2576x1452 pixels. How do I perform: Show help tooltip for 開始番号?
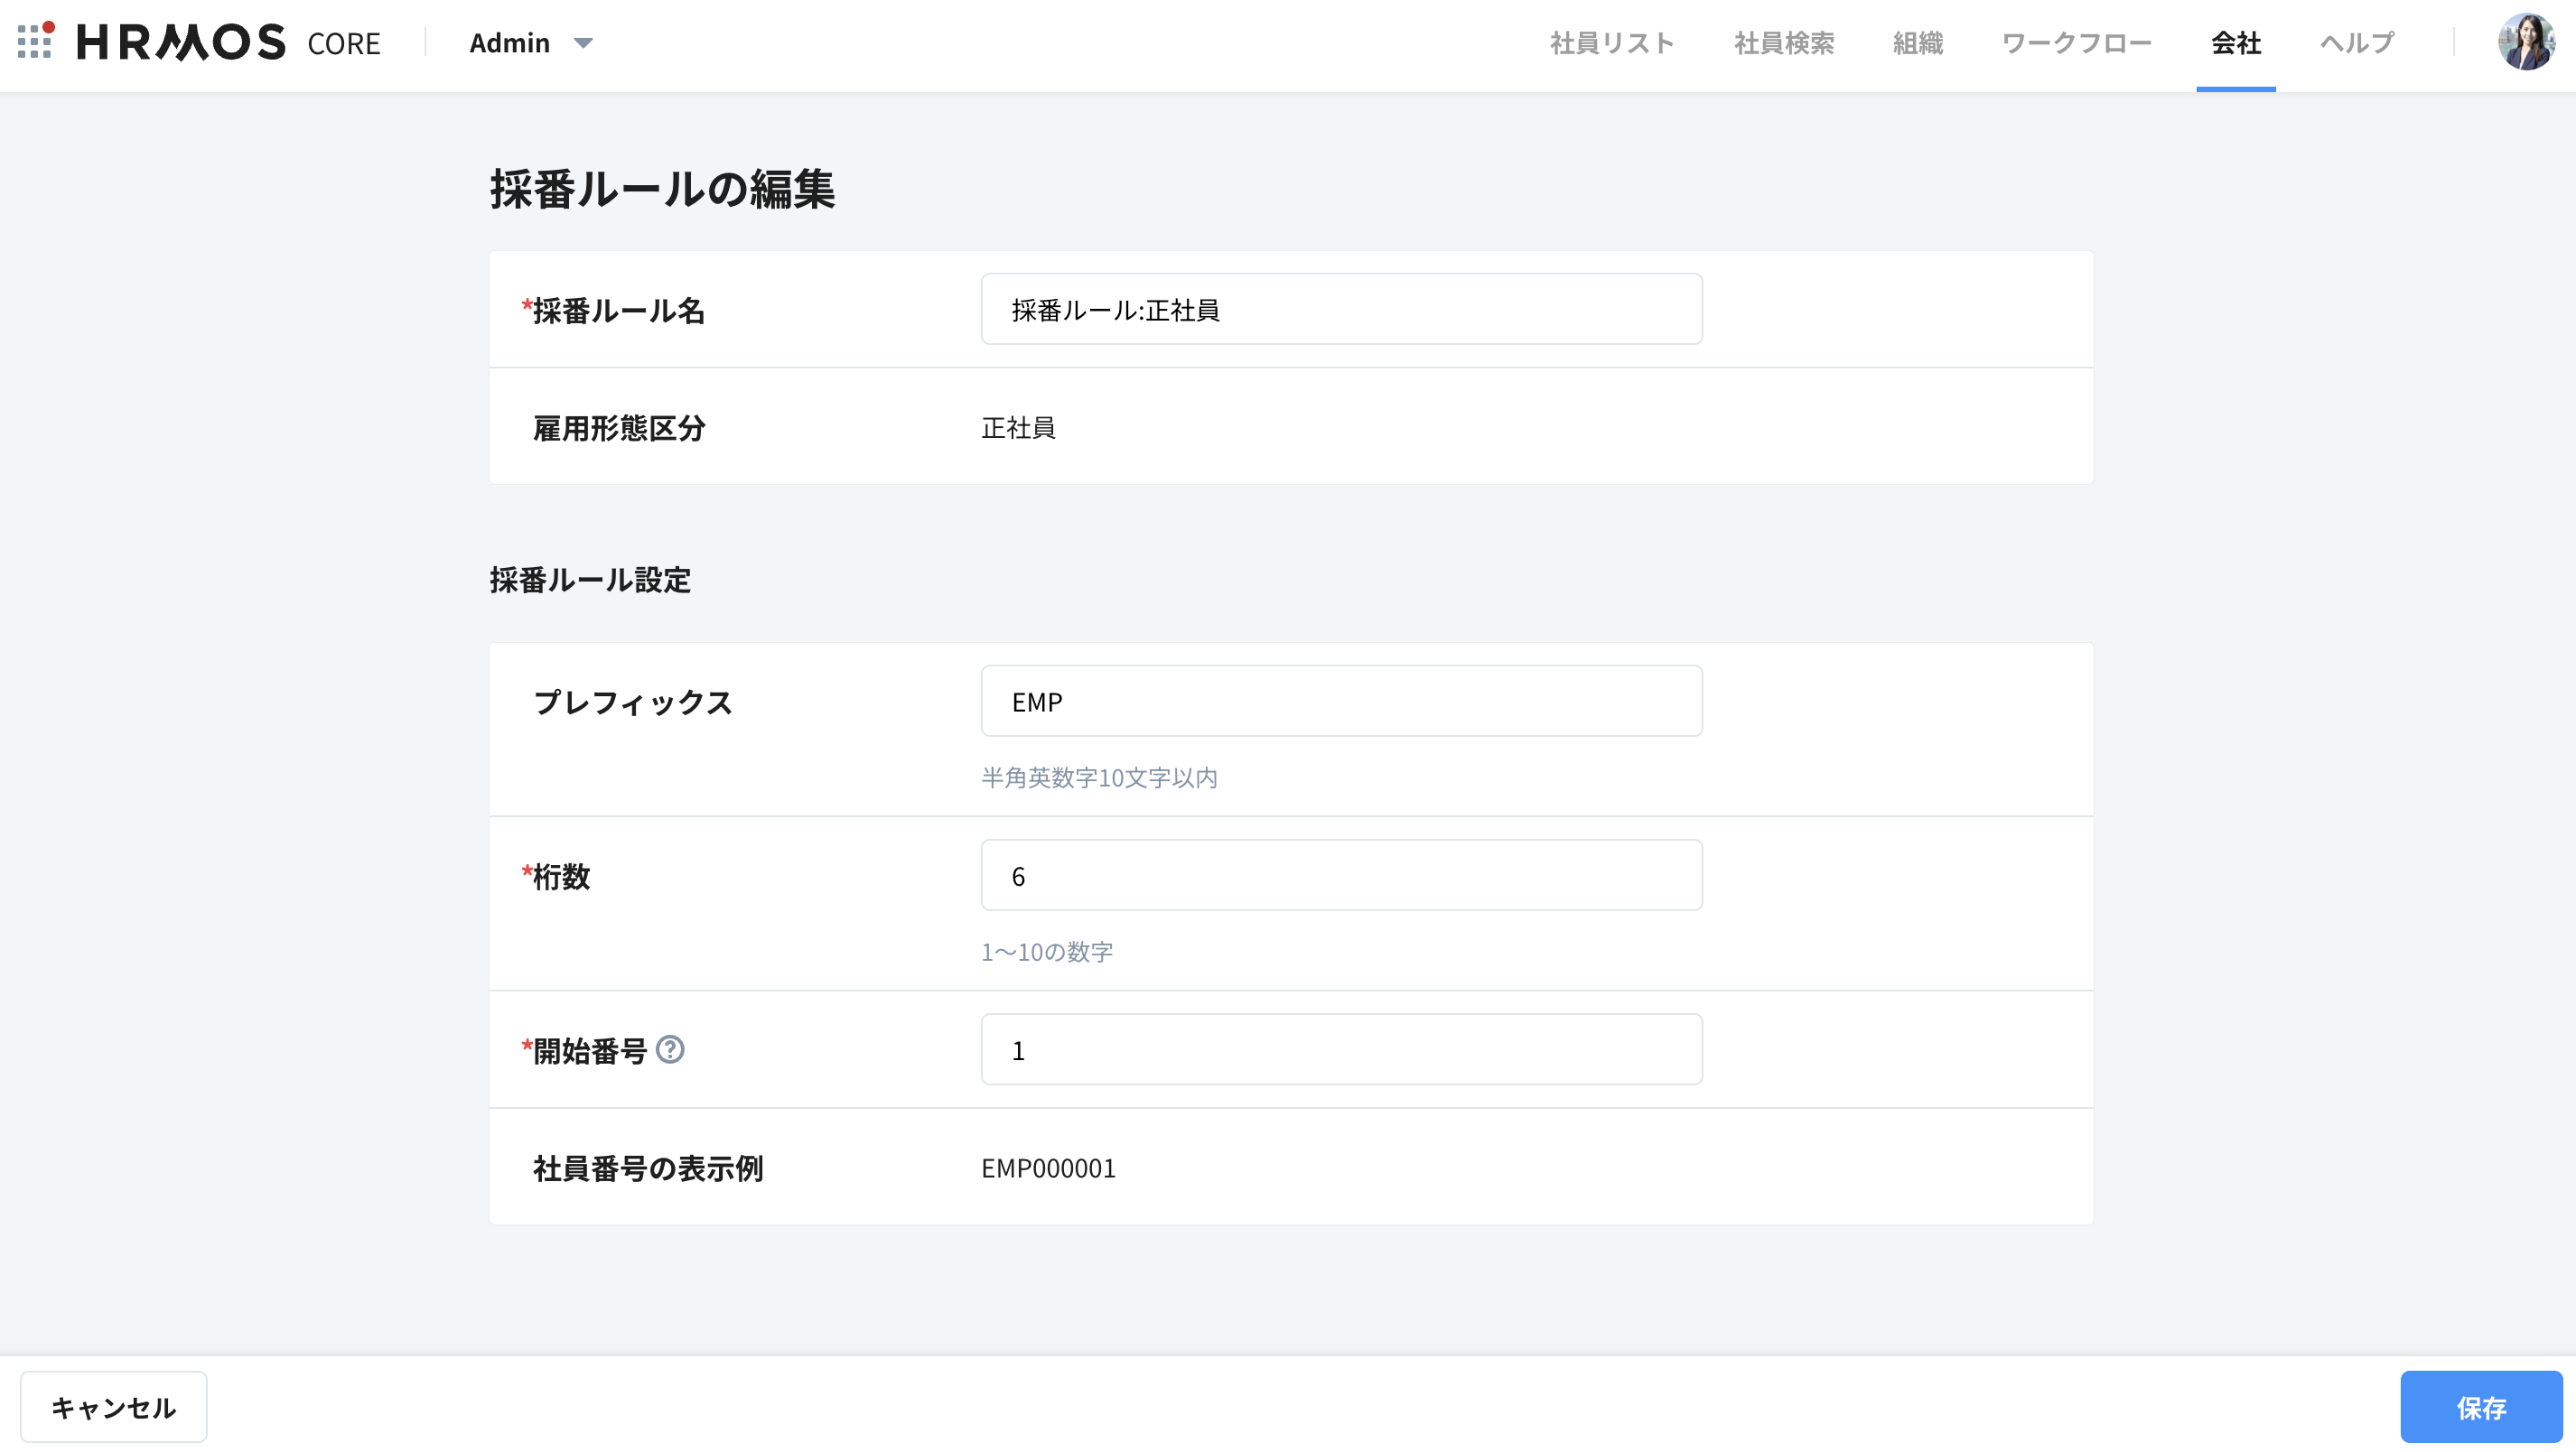(x=670, y=1050)
